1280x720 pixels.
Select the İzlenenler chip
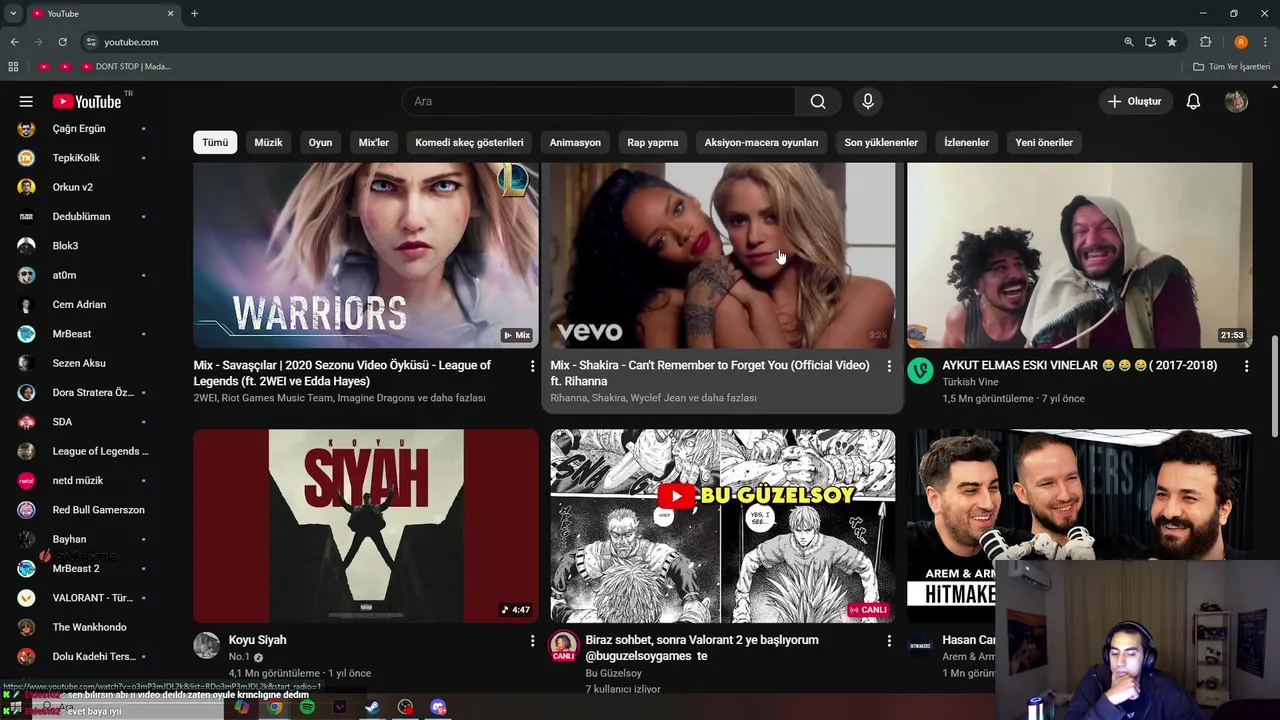[966, 142]
